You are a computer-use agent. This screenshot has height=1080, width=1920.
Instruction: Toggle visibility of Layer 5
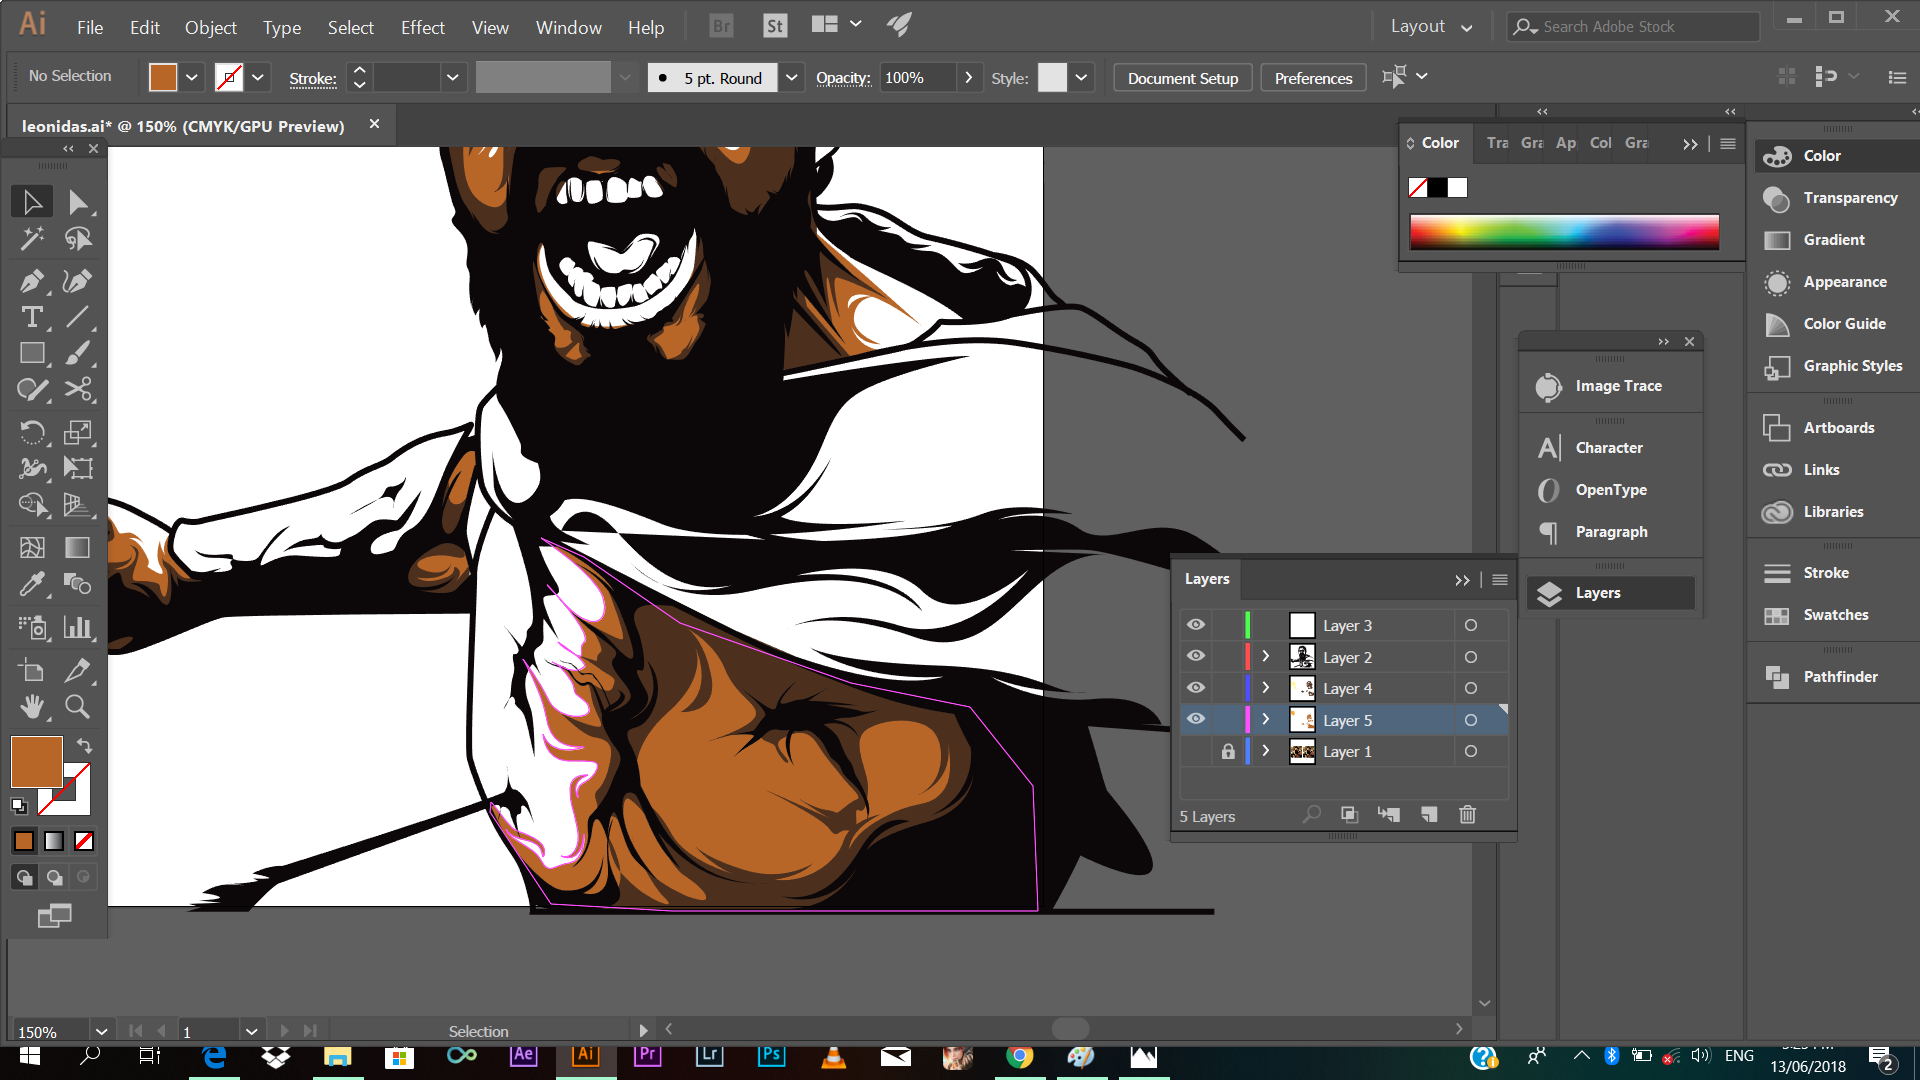click(x=1195, y=720)
